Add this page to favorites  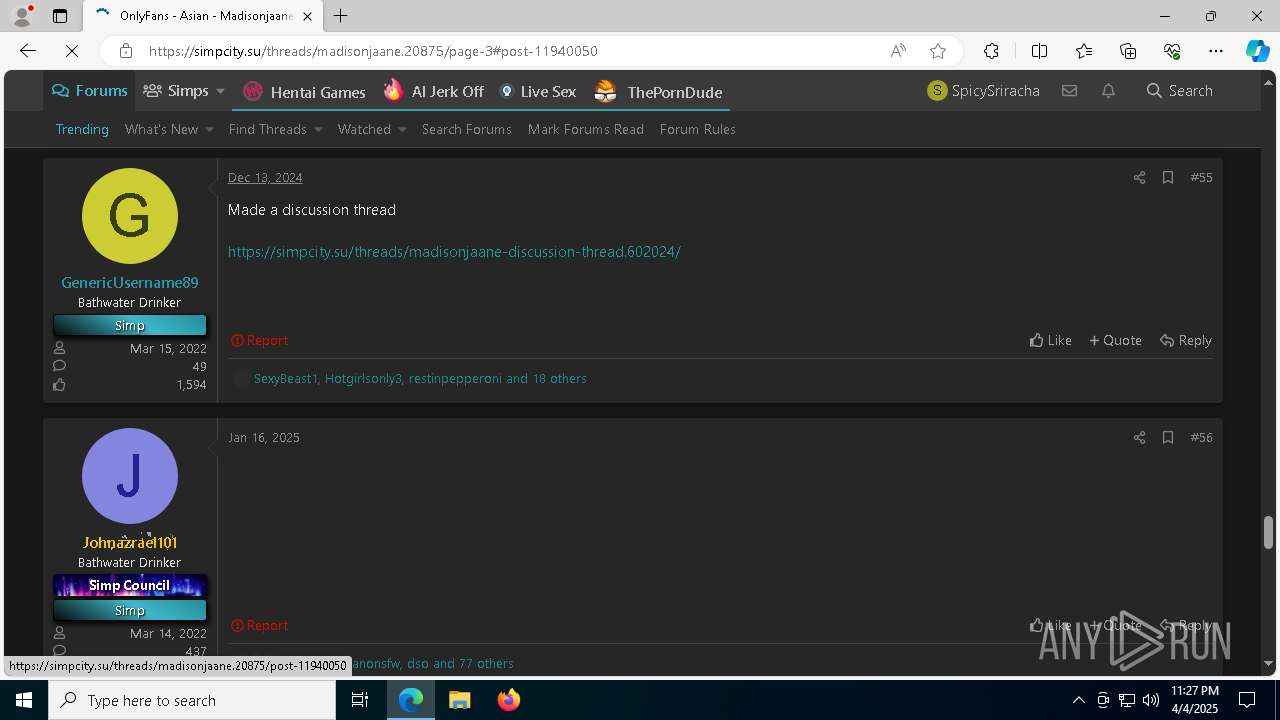937,51
